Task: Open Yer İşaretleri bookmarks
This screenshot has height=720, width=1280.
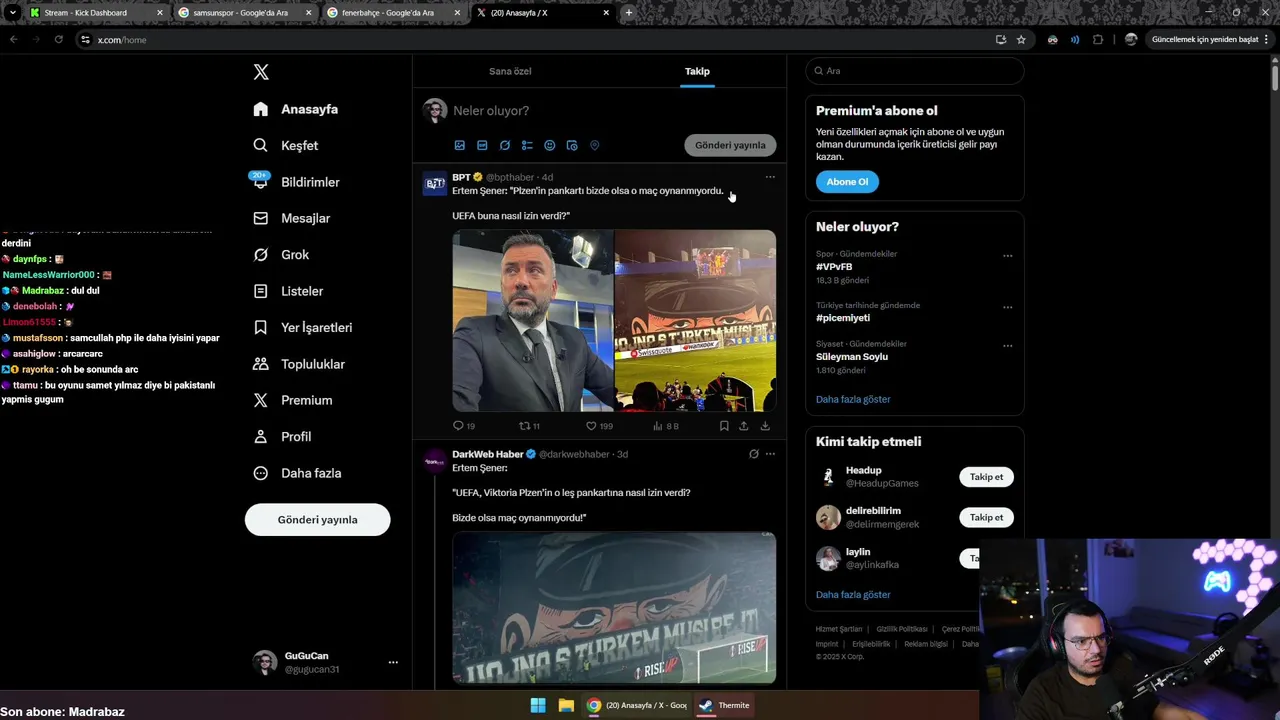Action: [x=302, y=327]
